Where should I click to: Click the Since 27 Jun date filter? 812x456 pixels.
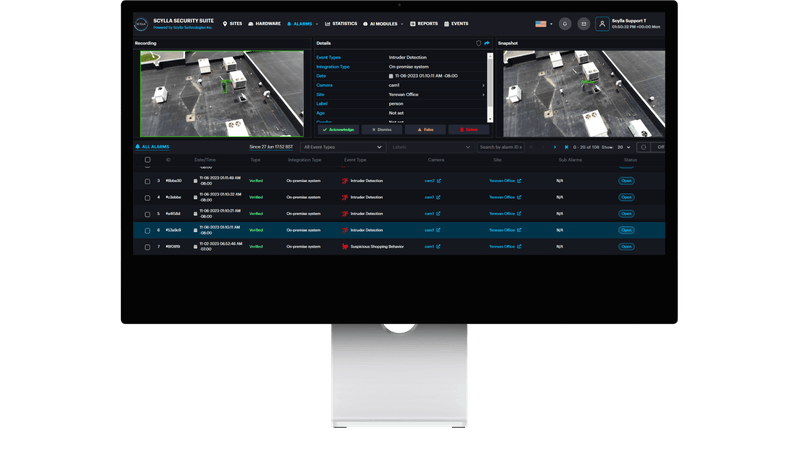(271, 147)
